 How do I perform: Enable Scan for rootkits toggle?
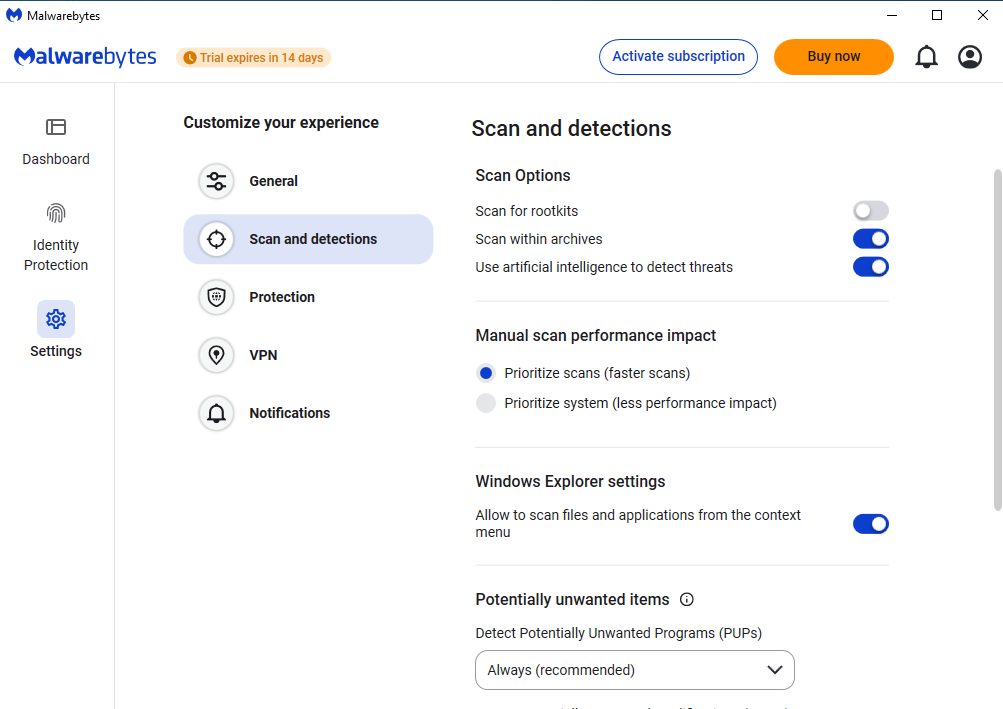[x=871, y=211]
